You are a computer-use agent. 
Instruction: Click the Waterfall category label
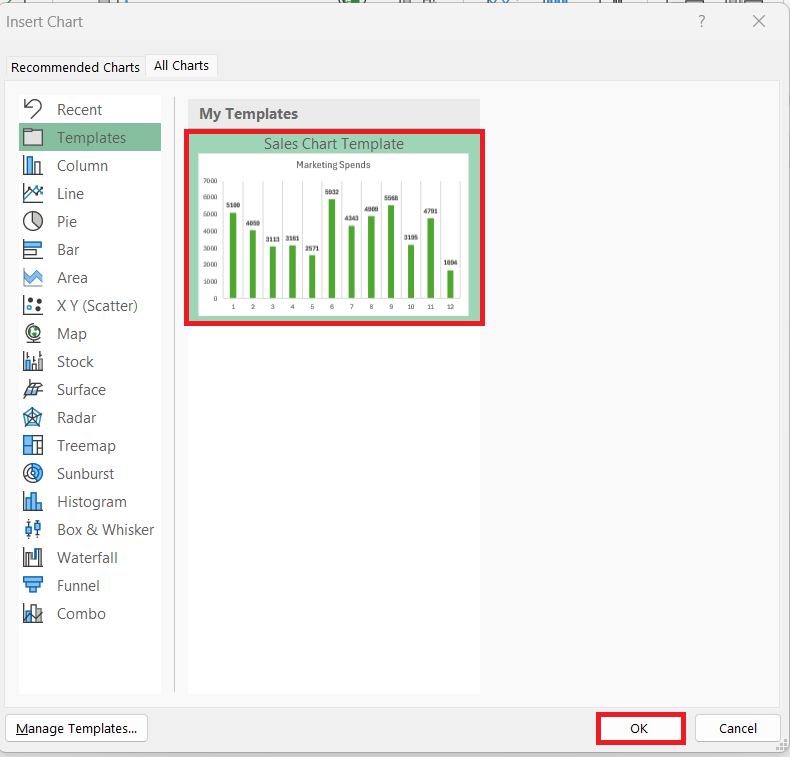point(87,558)
